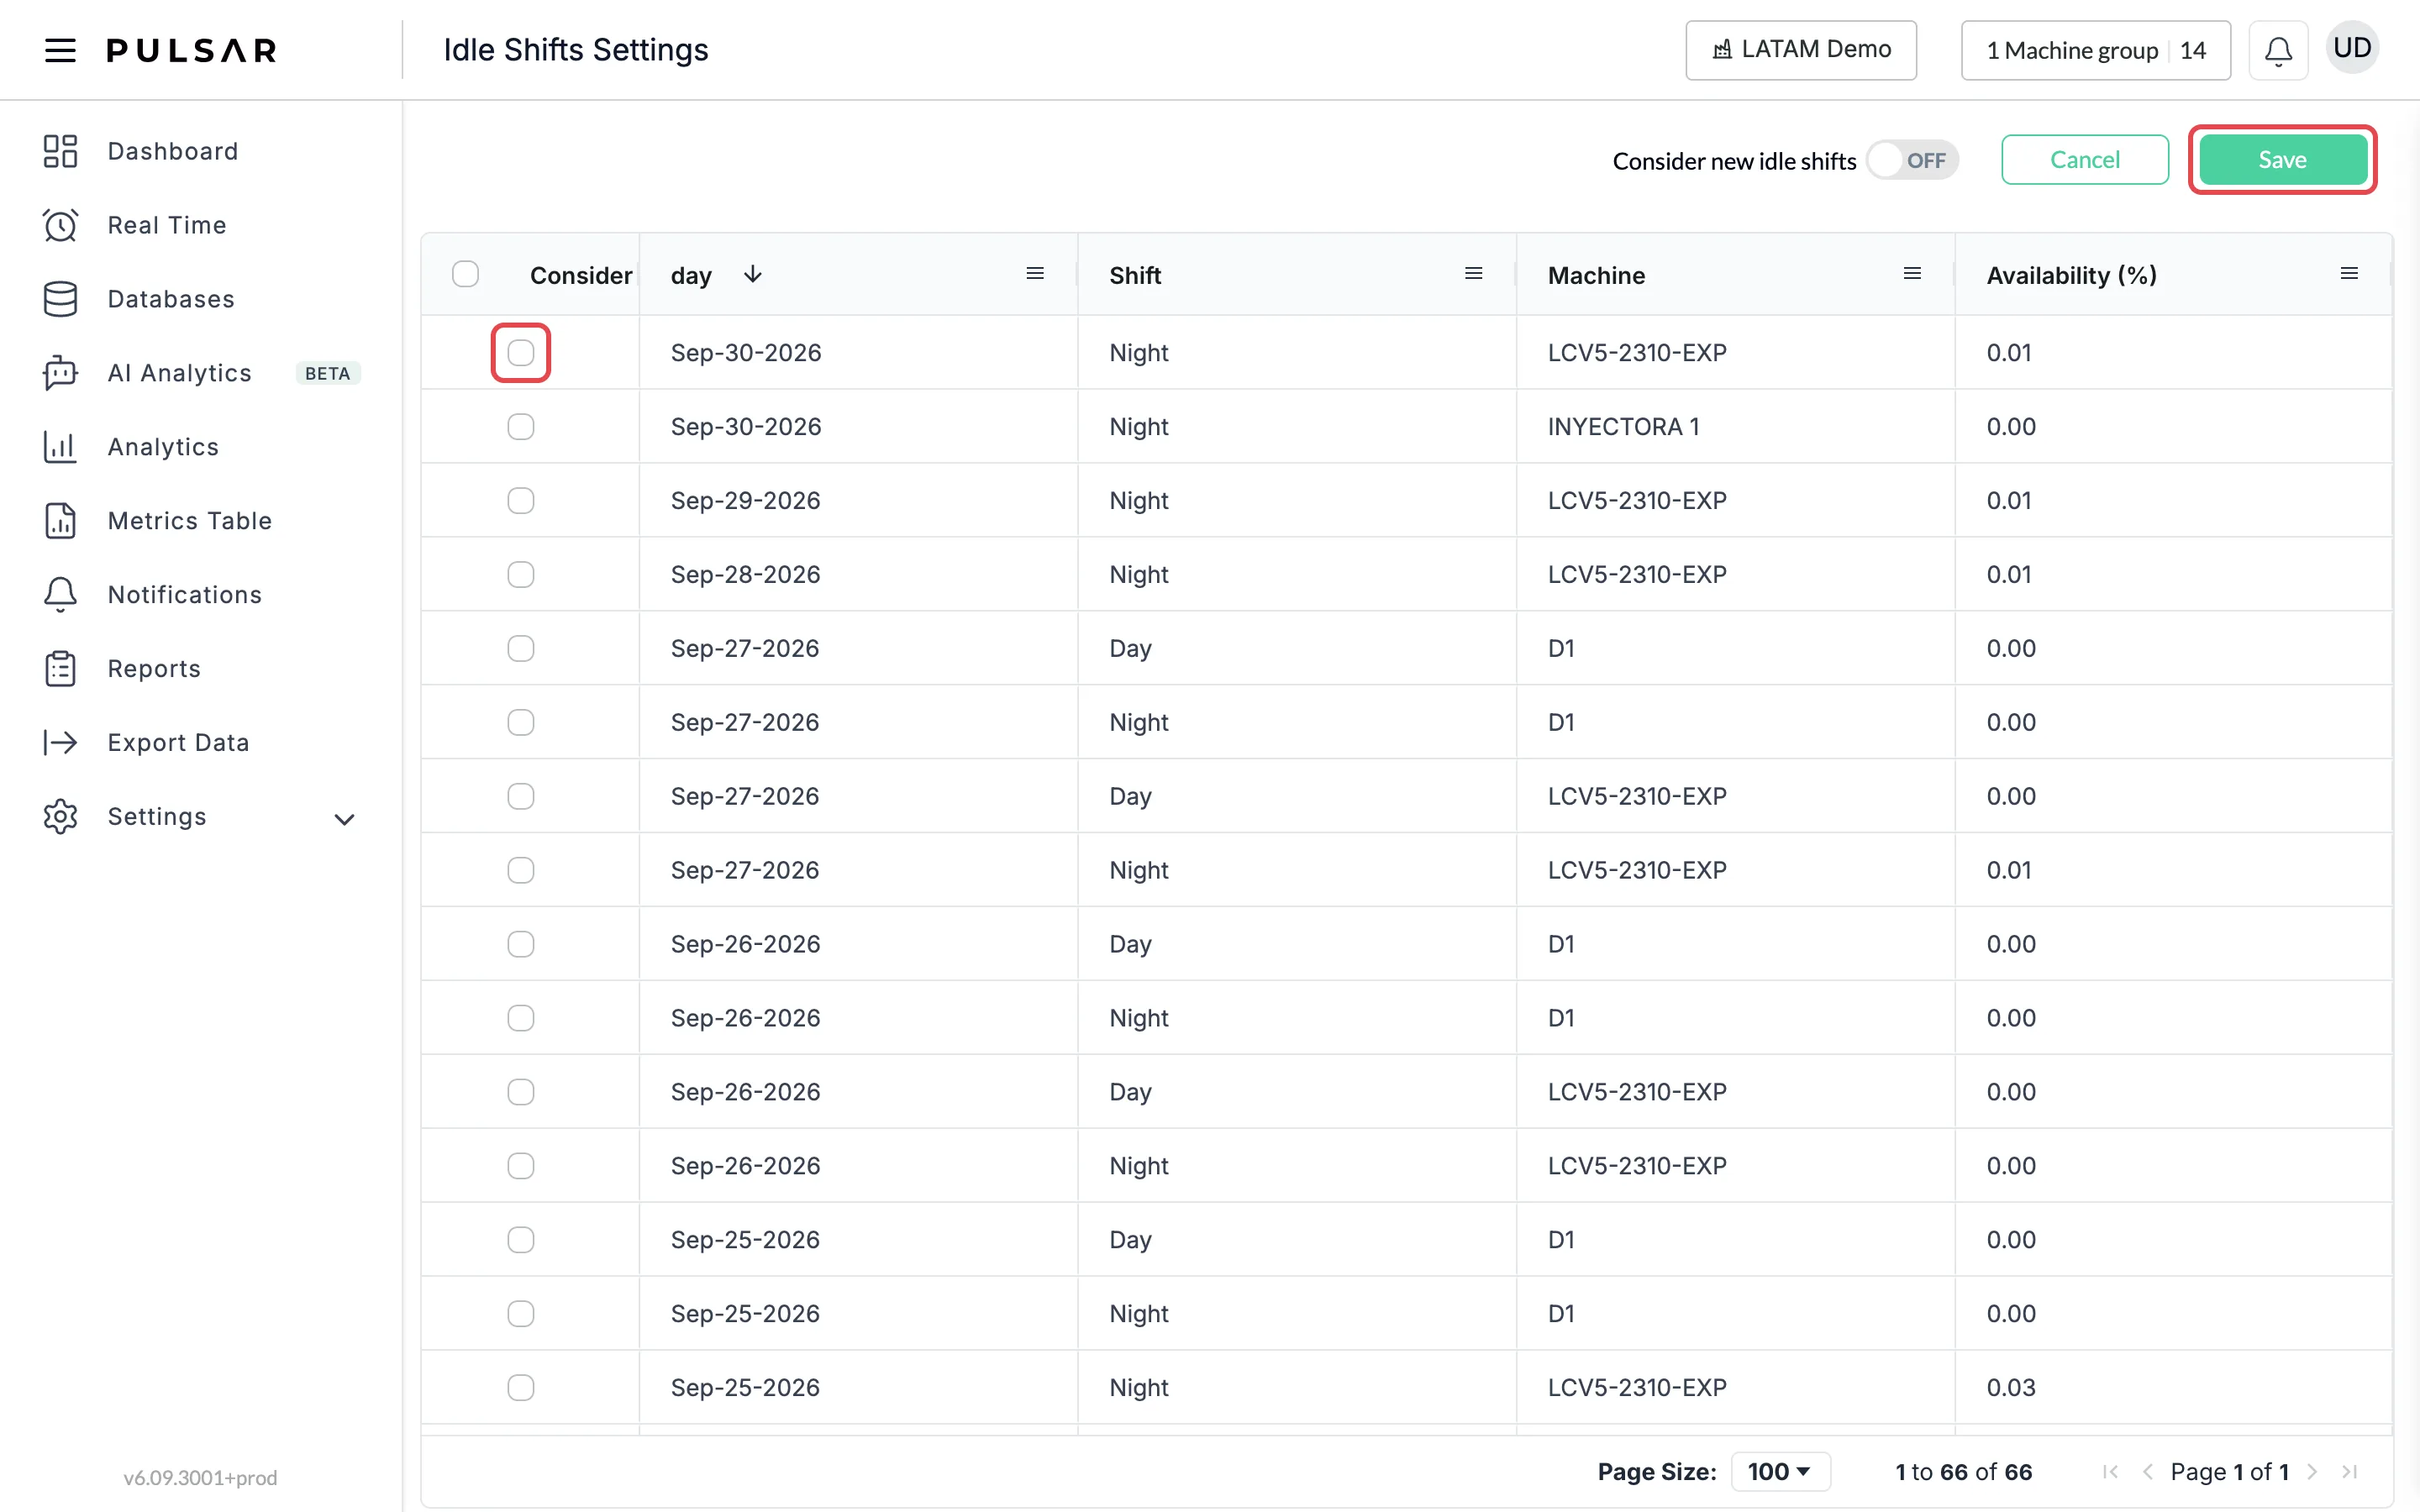The image size is (2420, 1512).
Task: Open the Shift column menu icon
Action: [x=1473, y=274]
